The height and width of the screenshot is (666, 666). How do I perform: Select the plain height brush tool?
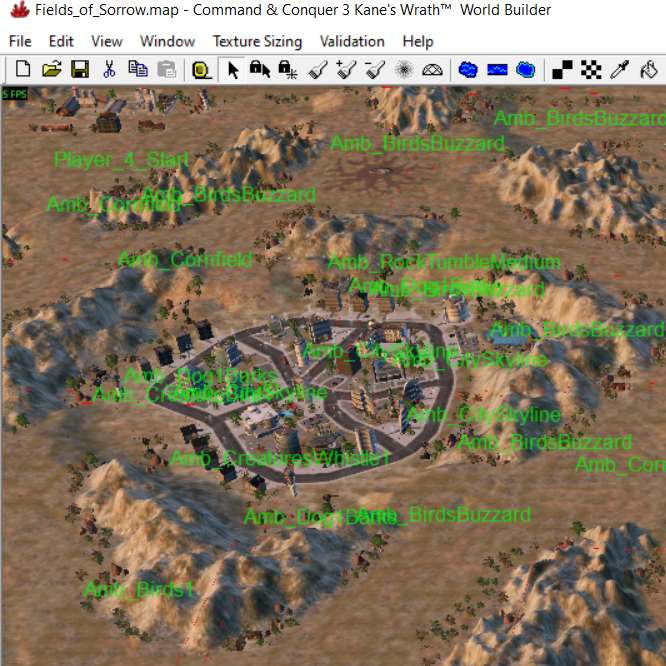[318, 70]
